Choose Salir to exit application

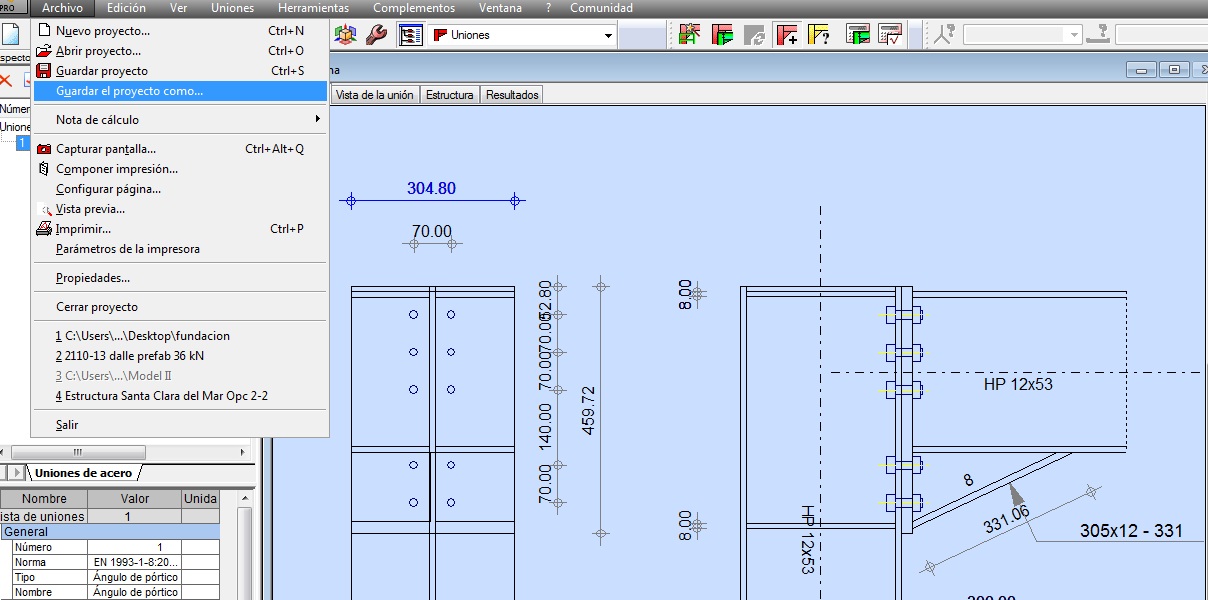180,425
